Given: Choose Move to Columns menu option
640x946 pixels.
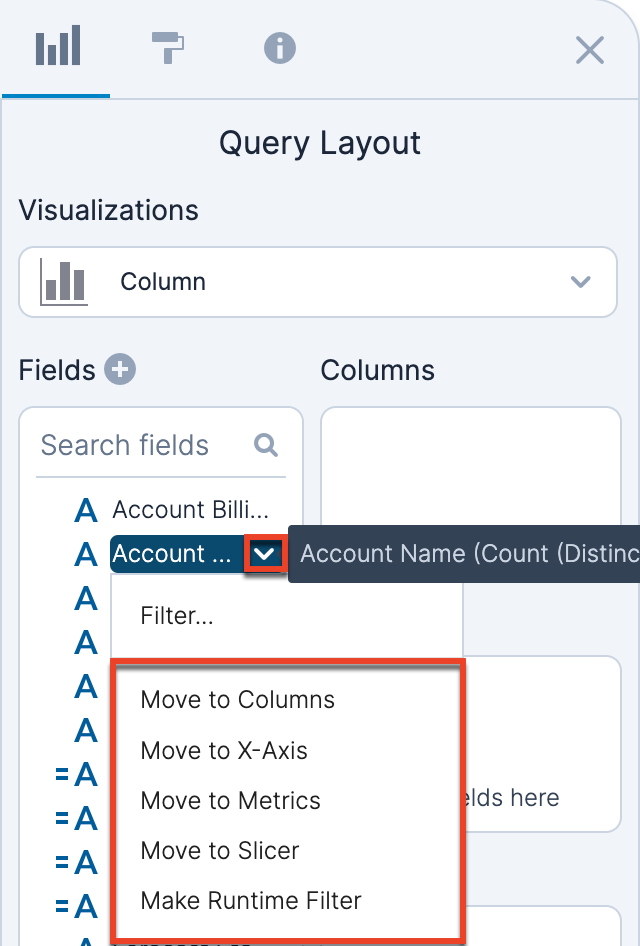Looking at the screenshot, I should click(x=238, y=700).
